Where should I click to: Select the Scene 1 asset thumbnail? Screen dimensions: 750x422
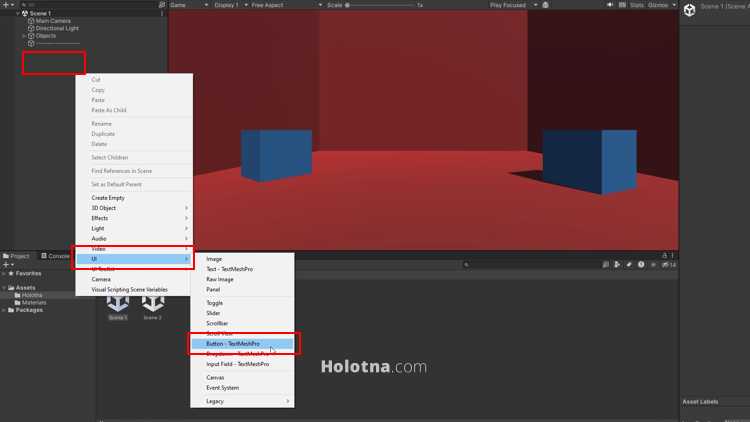118,307
